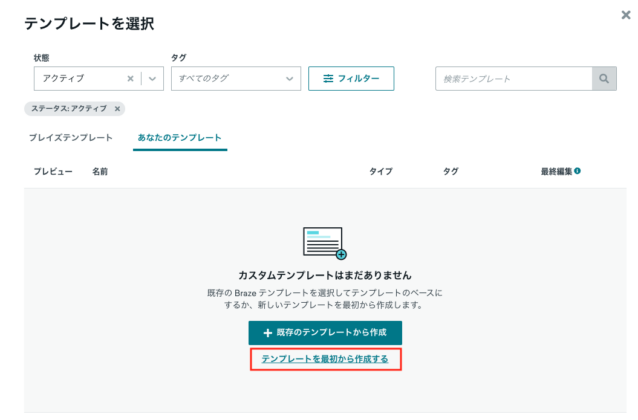Click the プレビュー column header

(x=53, y=172)
